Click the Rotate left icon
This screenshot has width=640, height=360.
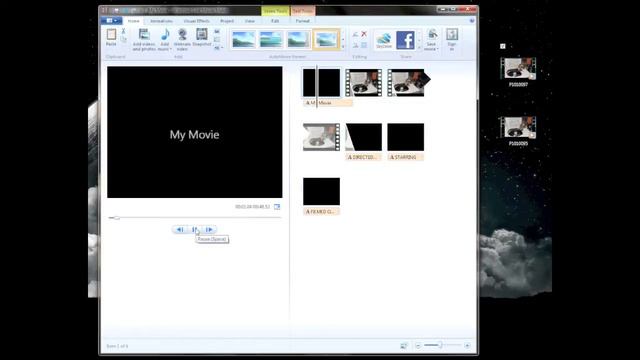356,34
